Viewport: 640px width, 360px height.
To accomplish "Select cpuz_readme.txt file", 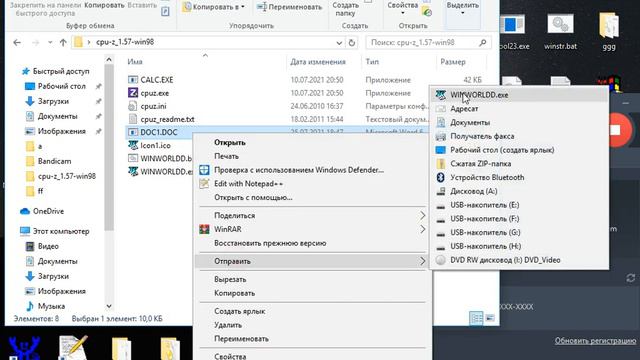I will point(167,119).
